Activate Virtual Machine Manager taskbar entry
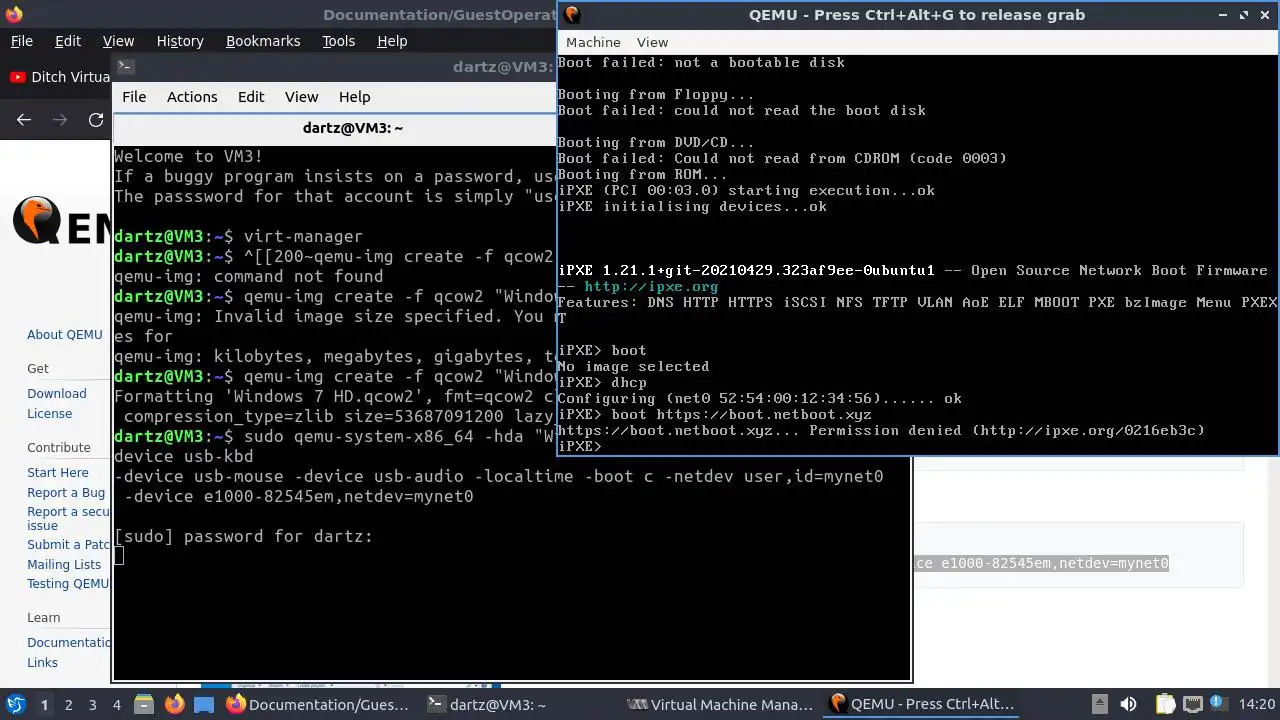The height and width of the screenshot is (720, 1280). point(720,705)
